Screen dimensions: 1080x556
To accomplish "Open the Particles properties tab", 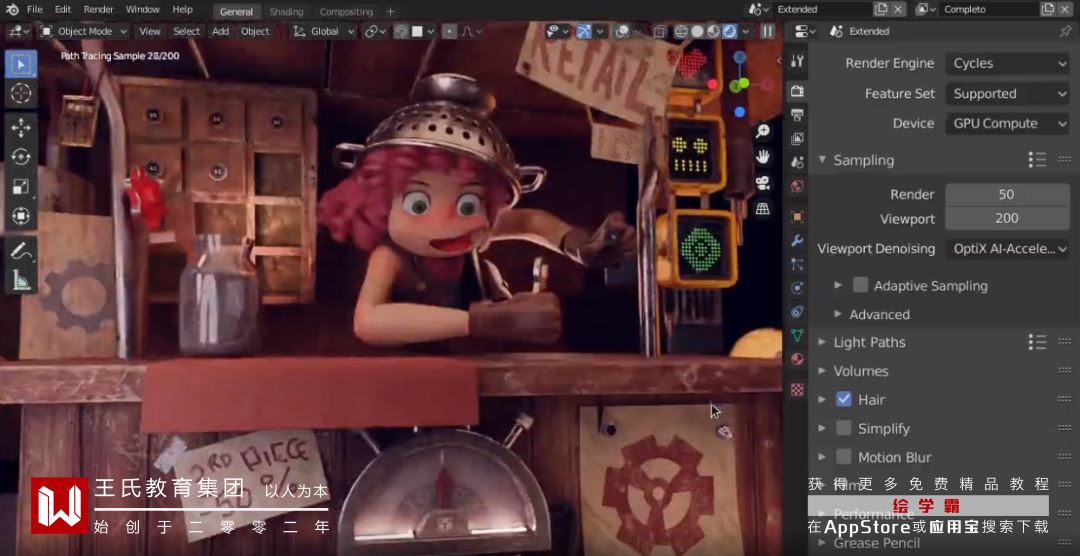I will pos(798,264).
